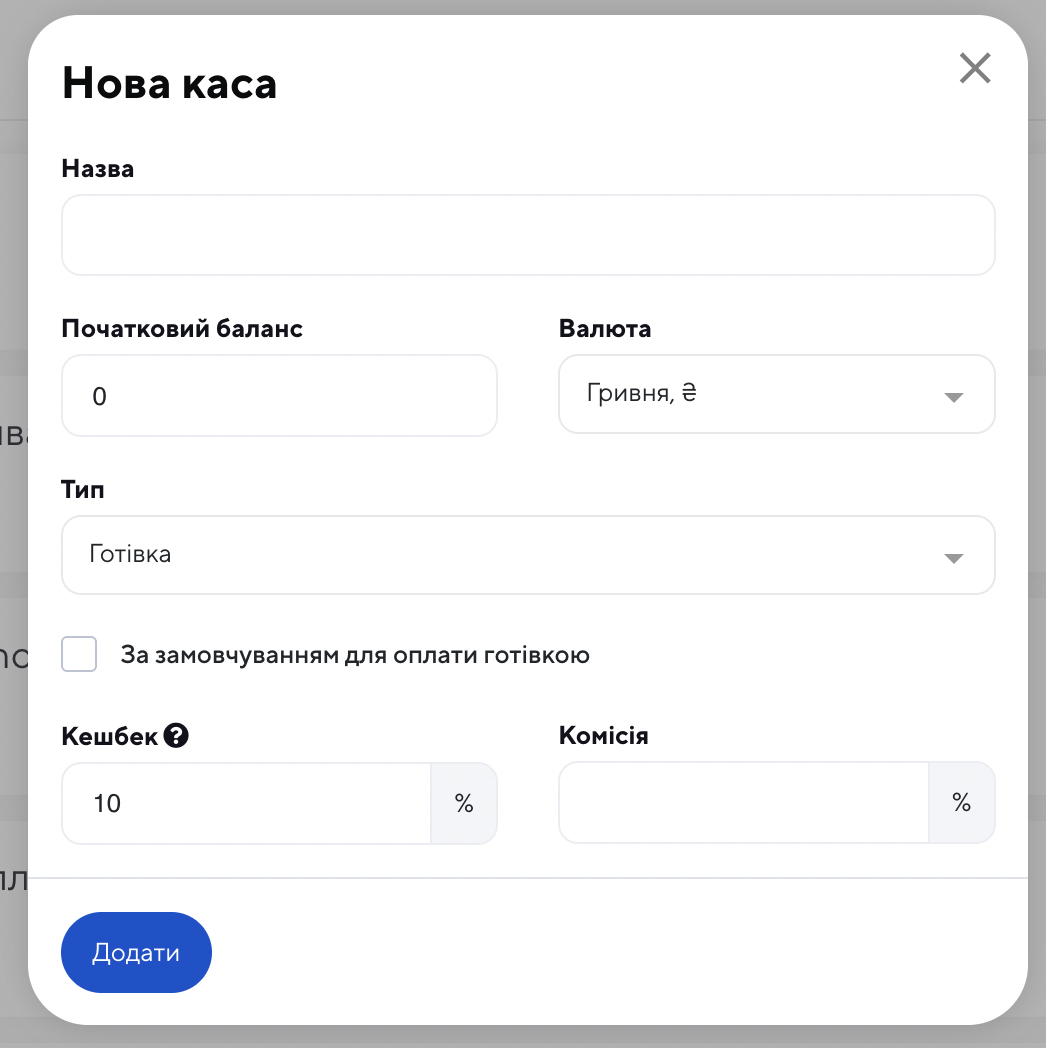Click the percent sign beside Кешбек field
This screenshot has width=1046, height=1048.
pyautogui.click(x=464, y=803)
